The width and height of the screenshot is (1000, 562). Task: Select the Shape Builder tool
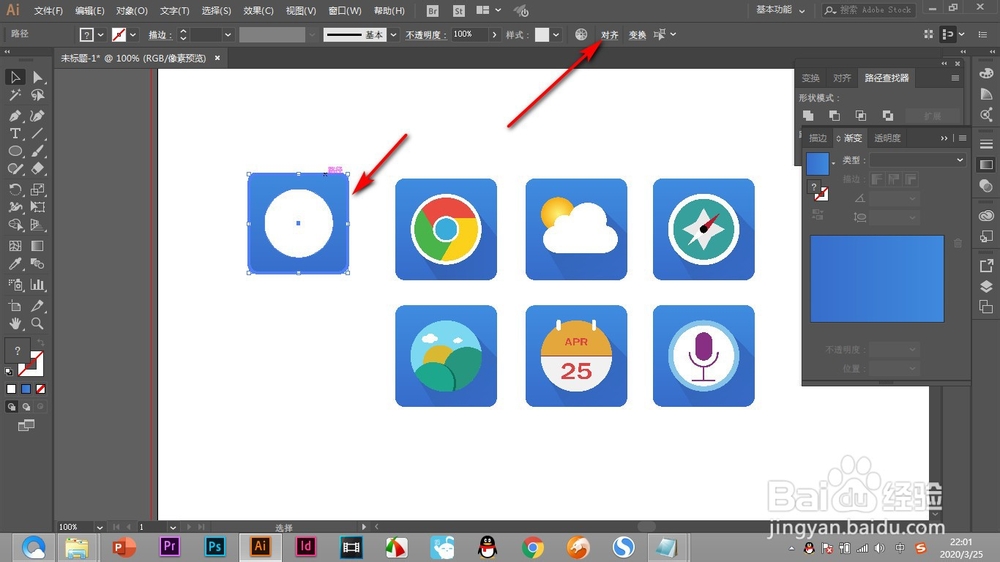coord(15,225)
